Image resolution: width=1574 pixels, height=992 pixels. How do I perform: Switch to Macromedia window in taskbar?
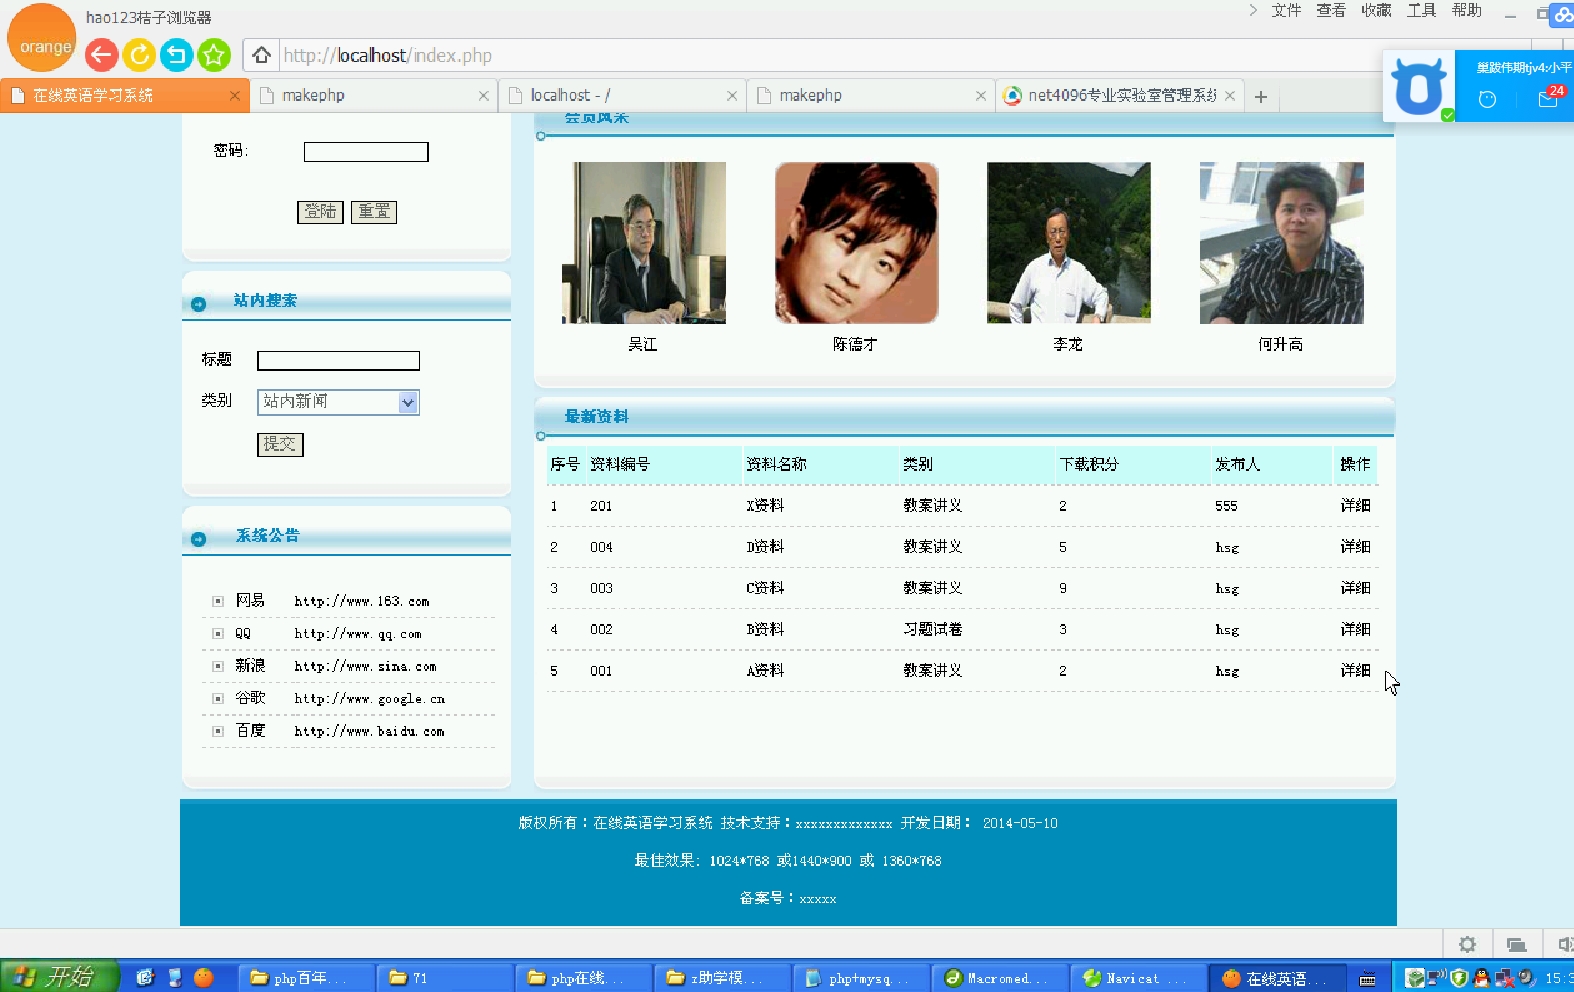(999, 978)
